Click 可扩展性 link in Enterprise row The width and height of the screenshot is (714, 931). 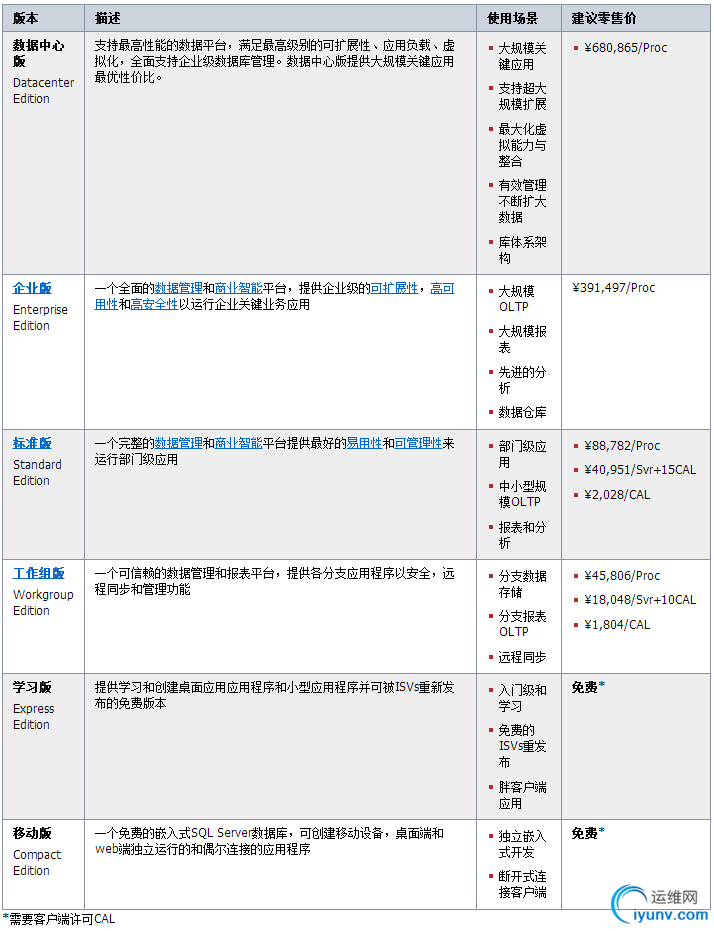[x=394, y=289]
